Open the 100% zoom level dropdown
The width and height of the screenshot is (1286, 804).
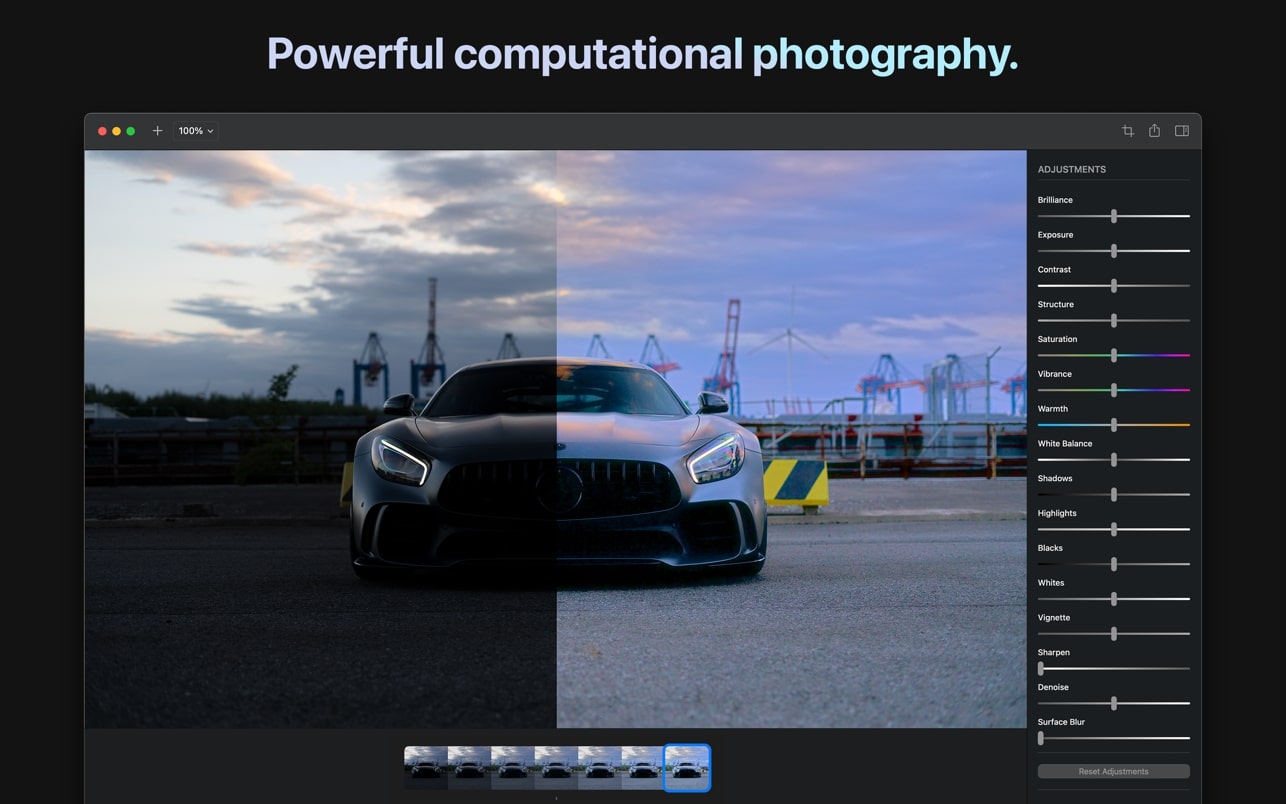(195, 131)
